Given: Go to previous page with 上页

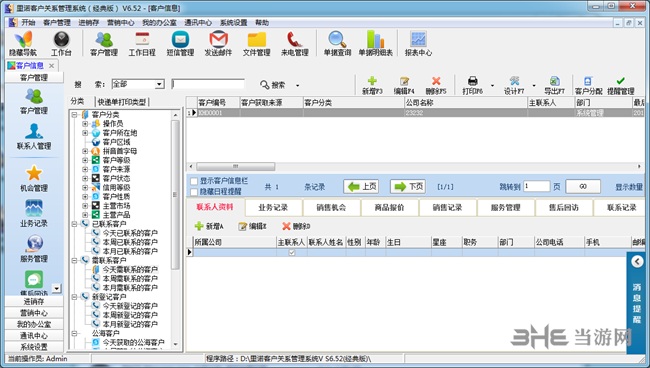Looking at the screenshot, I should tap(361, 186).
